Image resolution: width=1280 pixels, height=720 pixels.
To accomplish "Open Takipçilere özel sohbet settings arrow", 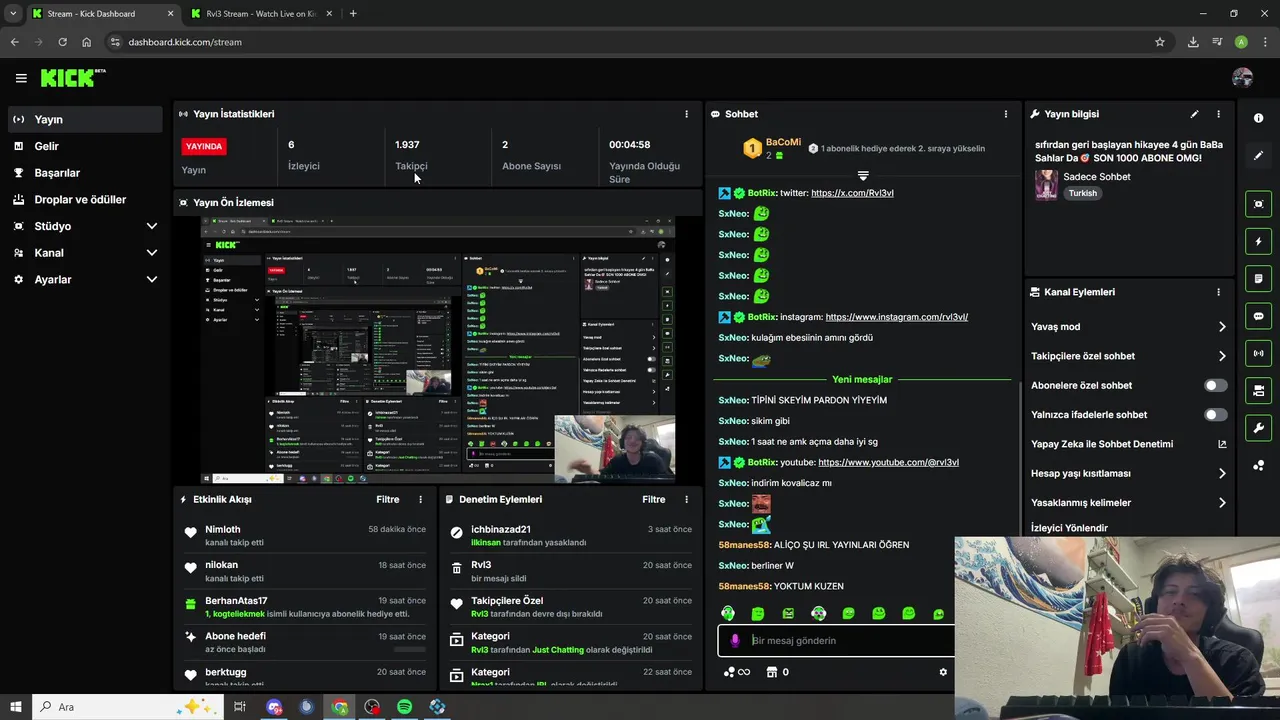I will 1222,356.
